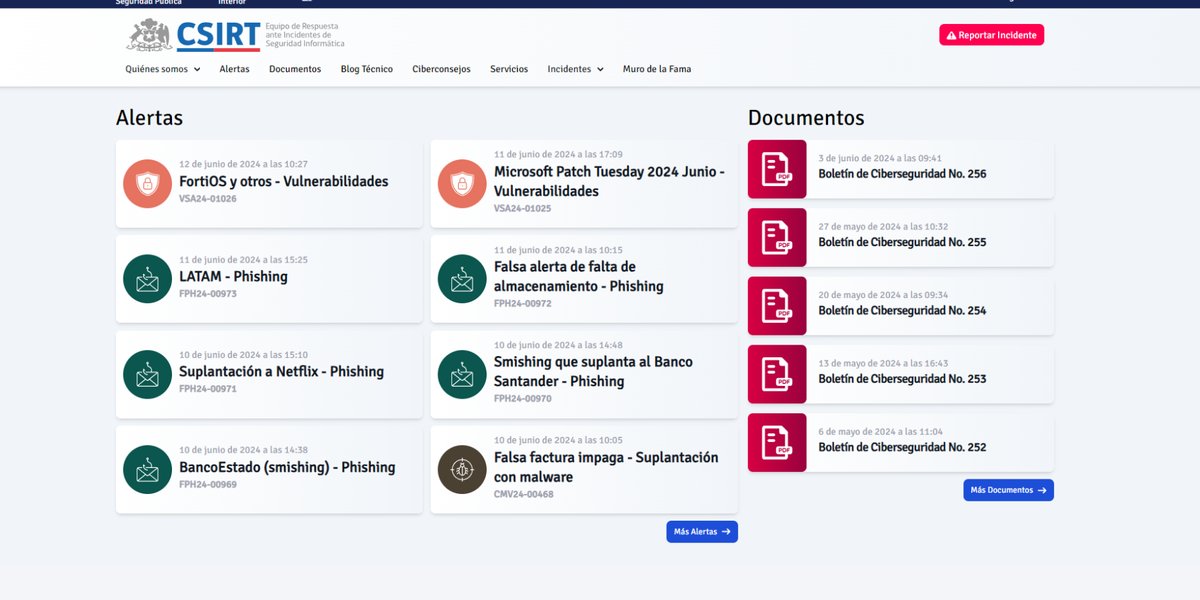Viewport: 1200px width, 600px height.
Task: Go to Blog Técnico in navigation
Action: (366, 69)
